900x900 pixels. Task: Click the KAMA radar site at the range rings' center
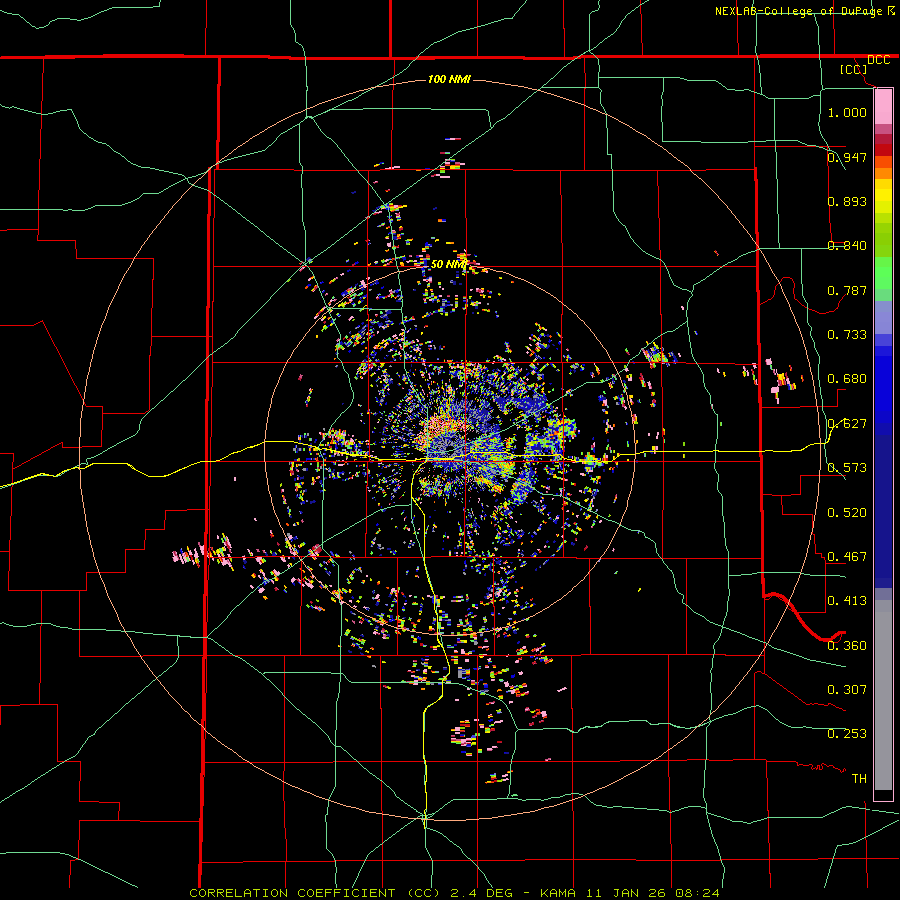point(449,451)
